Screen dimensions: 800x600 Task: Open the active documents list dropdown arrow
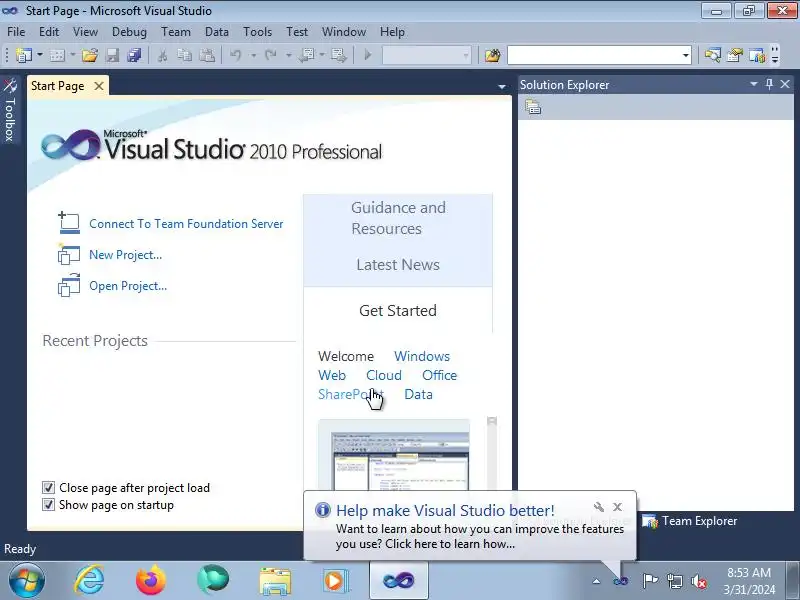502,87
